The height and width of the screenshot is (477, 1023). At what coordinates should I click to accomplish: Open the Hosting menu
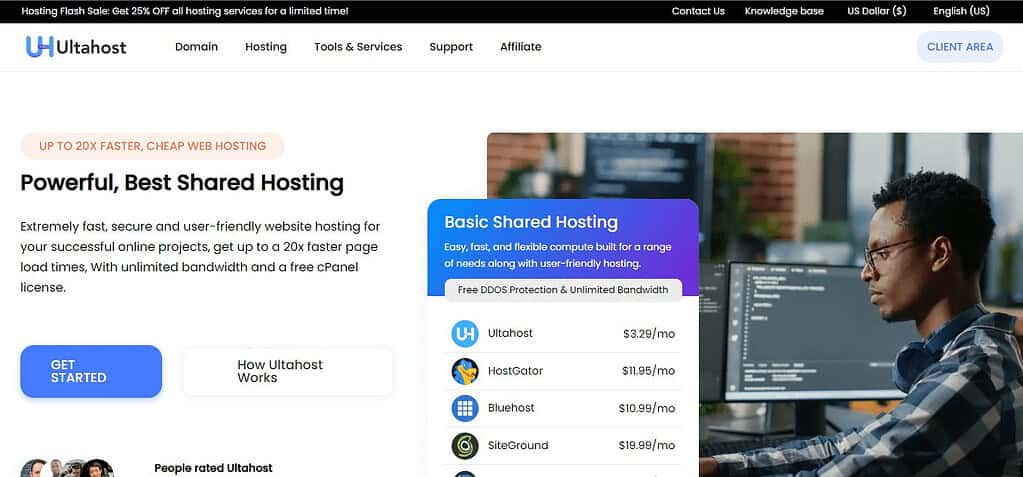266,47
